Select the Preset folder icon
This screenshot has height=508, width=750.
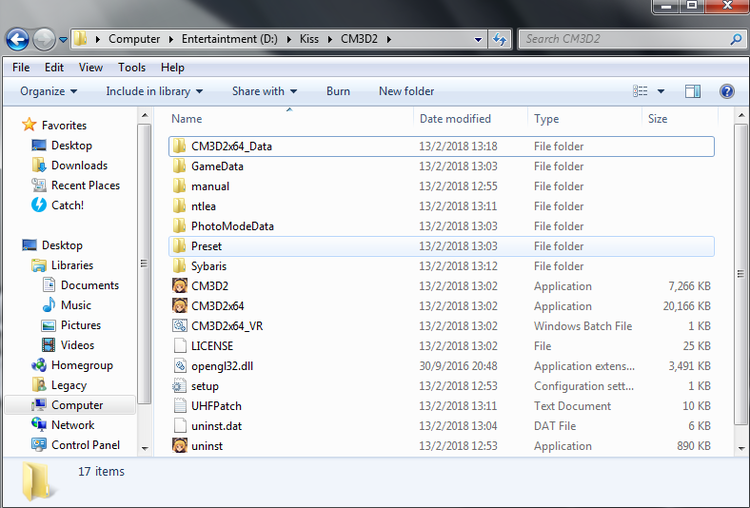coord(179,246)
